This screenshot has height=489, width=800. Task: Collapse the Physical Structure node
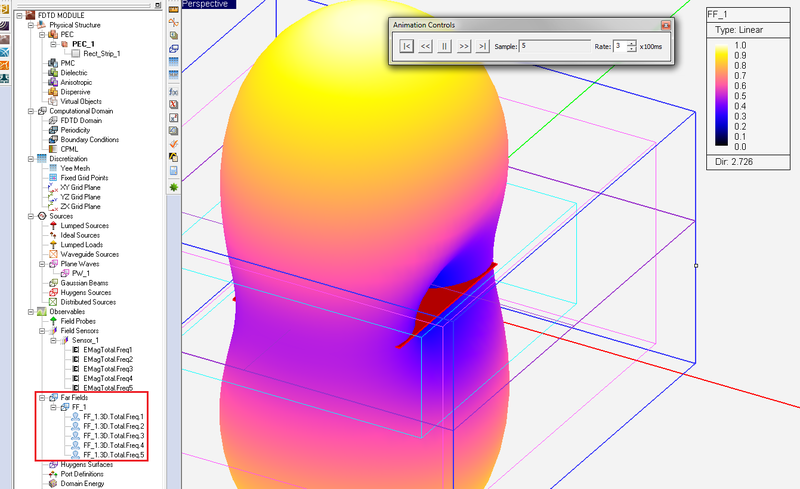pos(30,24)
